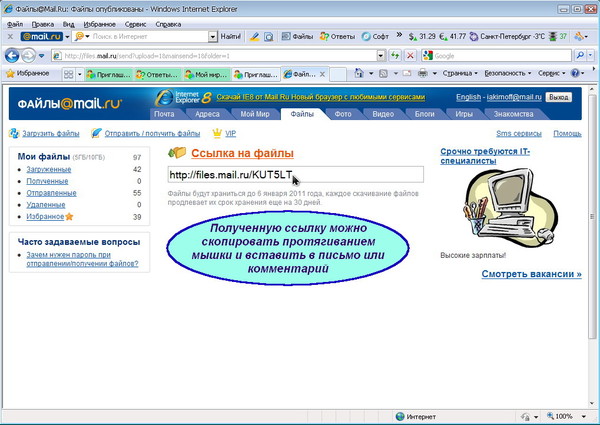Click the Найти! search button
The width and height of the screenshot is (600, 425).
(x=230, y=37)
